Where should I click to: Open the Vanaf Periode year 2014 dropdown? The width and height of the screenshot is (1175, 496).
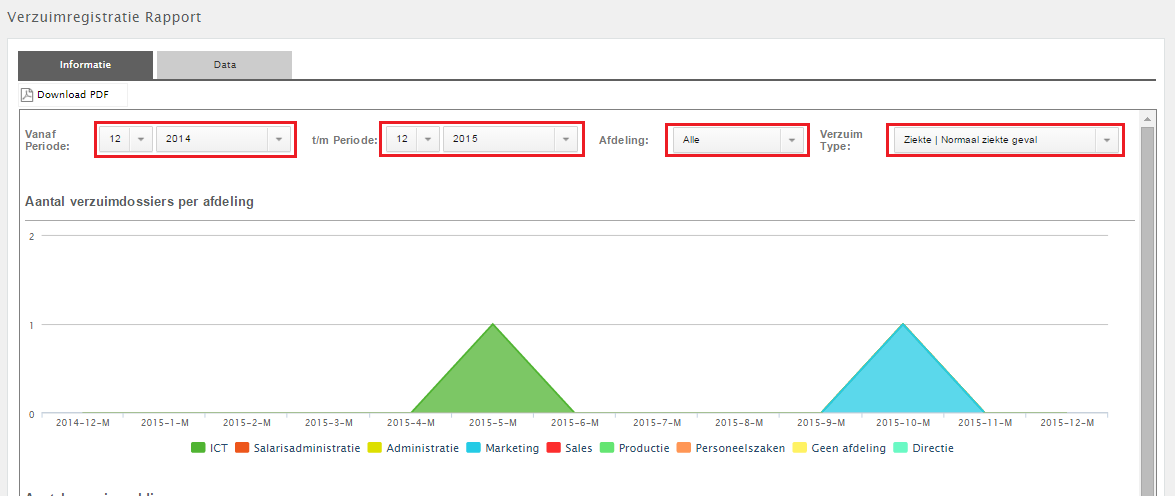pyautogui.click(x=222, y=139)
